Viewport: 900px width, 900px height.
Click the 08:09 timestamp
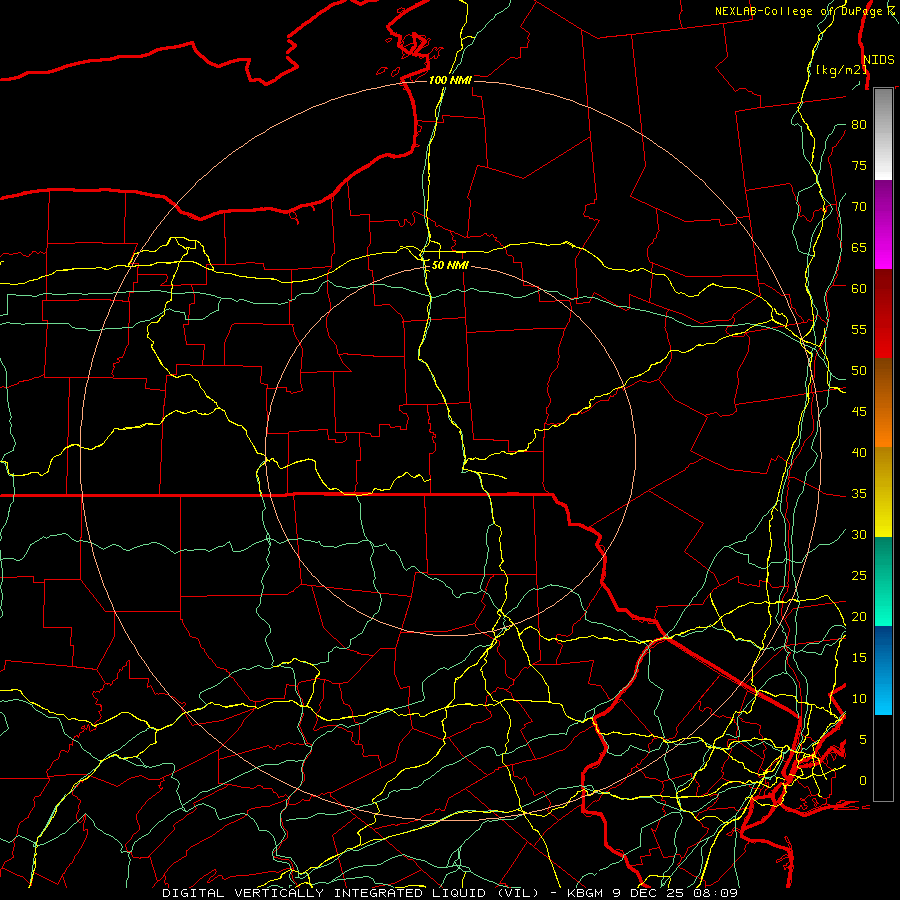(715, 893)
